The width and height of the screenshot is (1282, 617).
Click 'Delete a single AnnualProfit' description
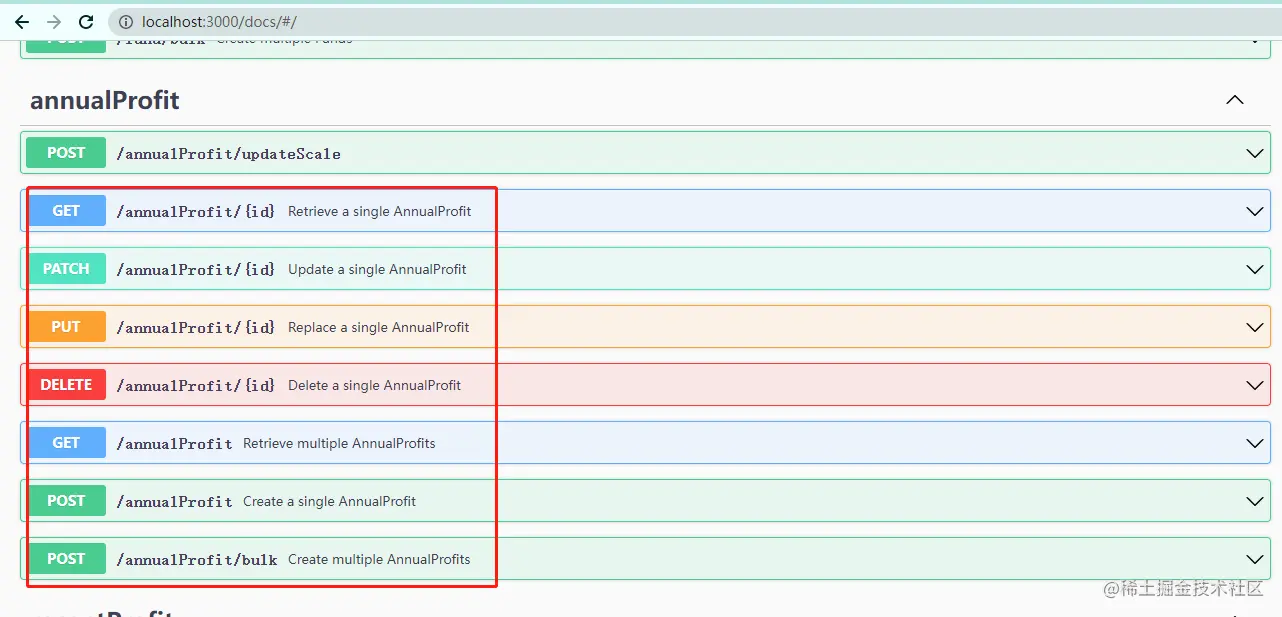(x=375, y=386)
